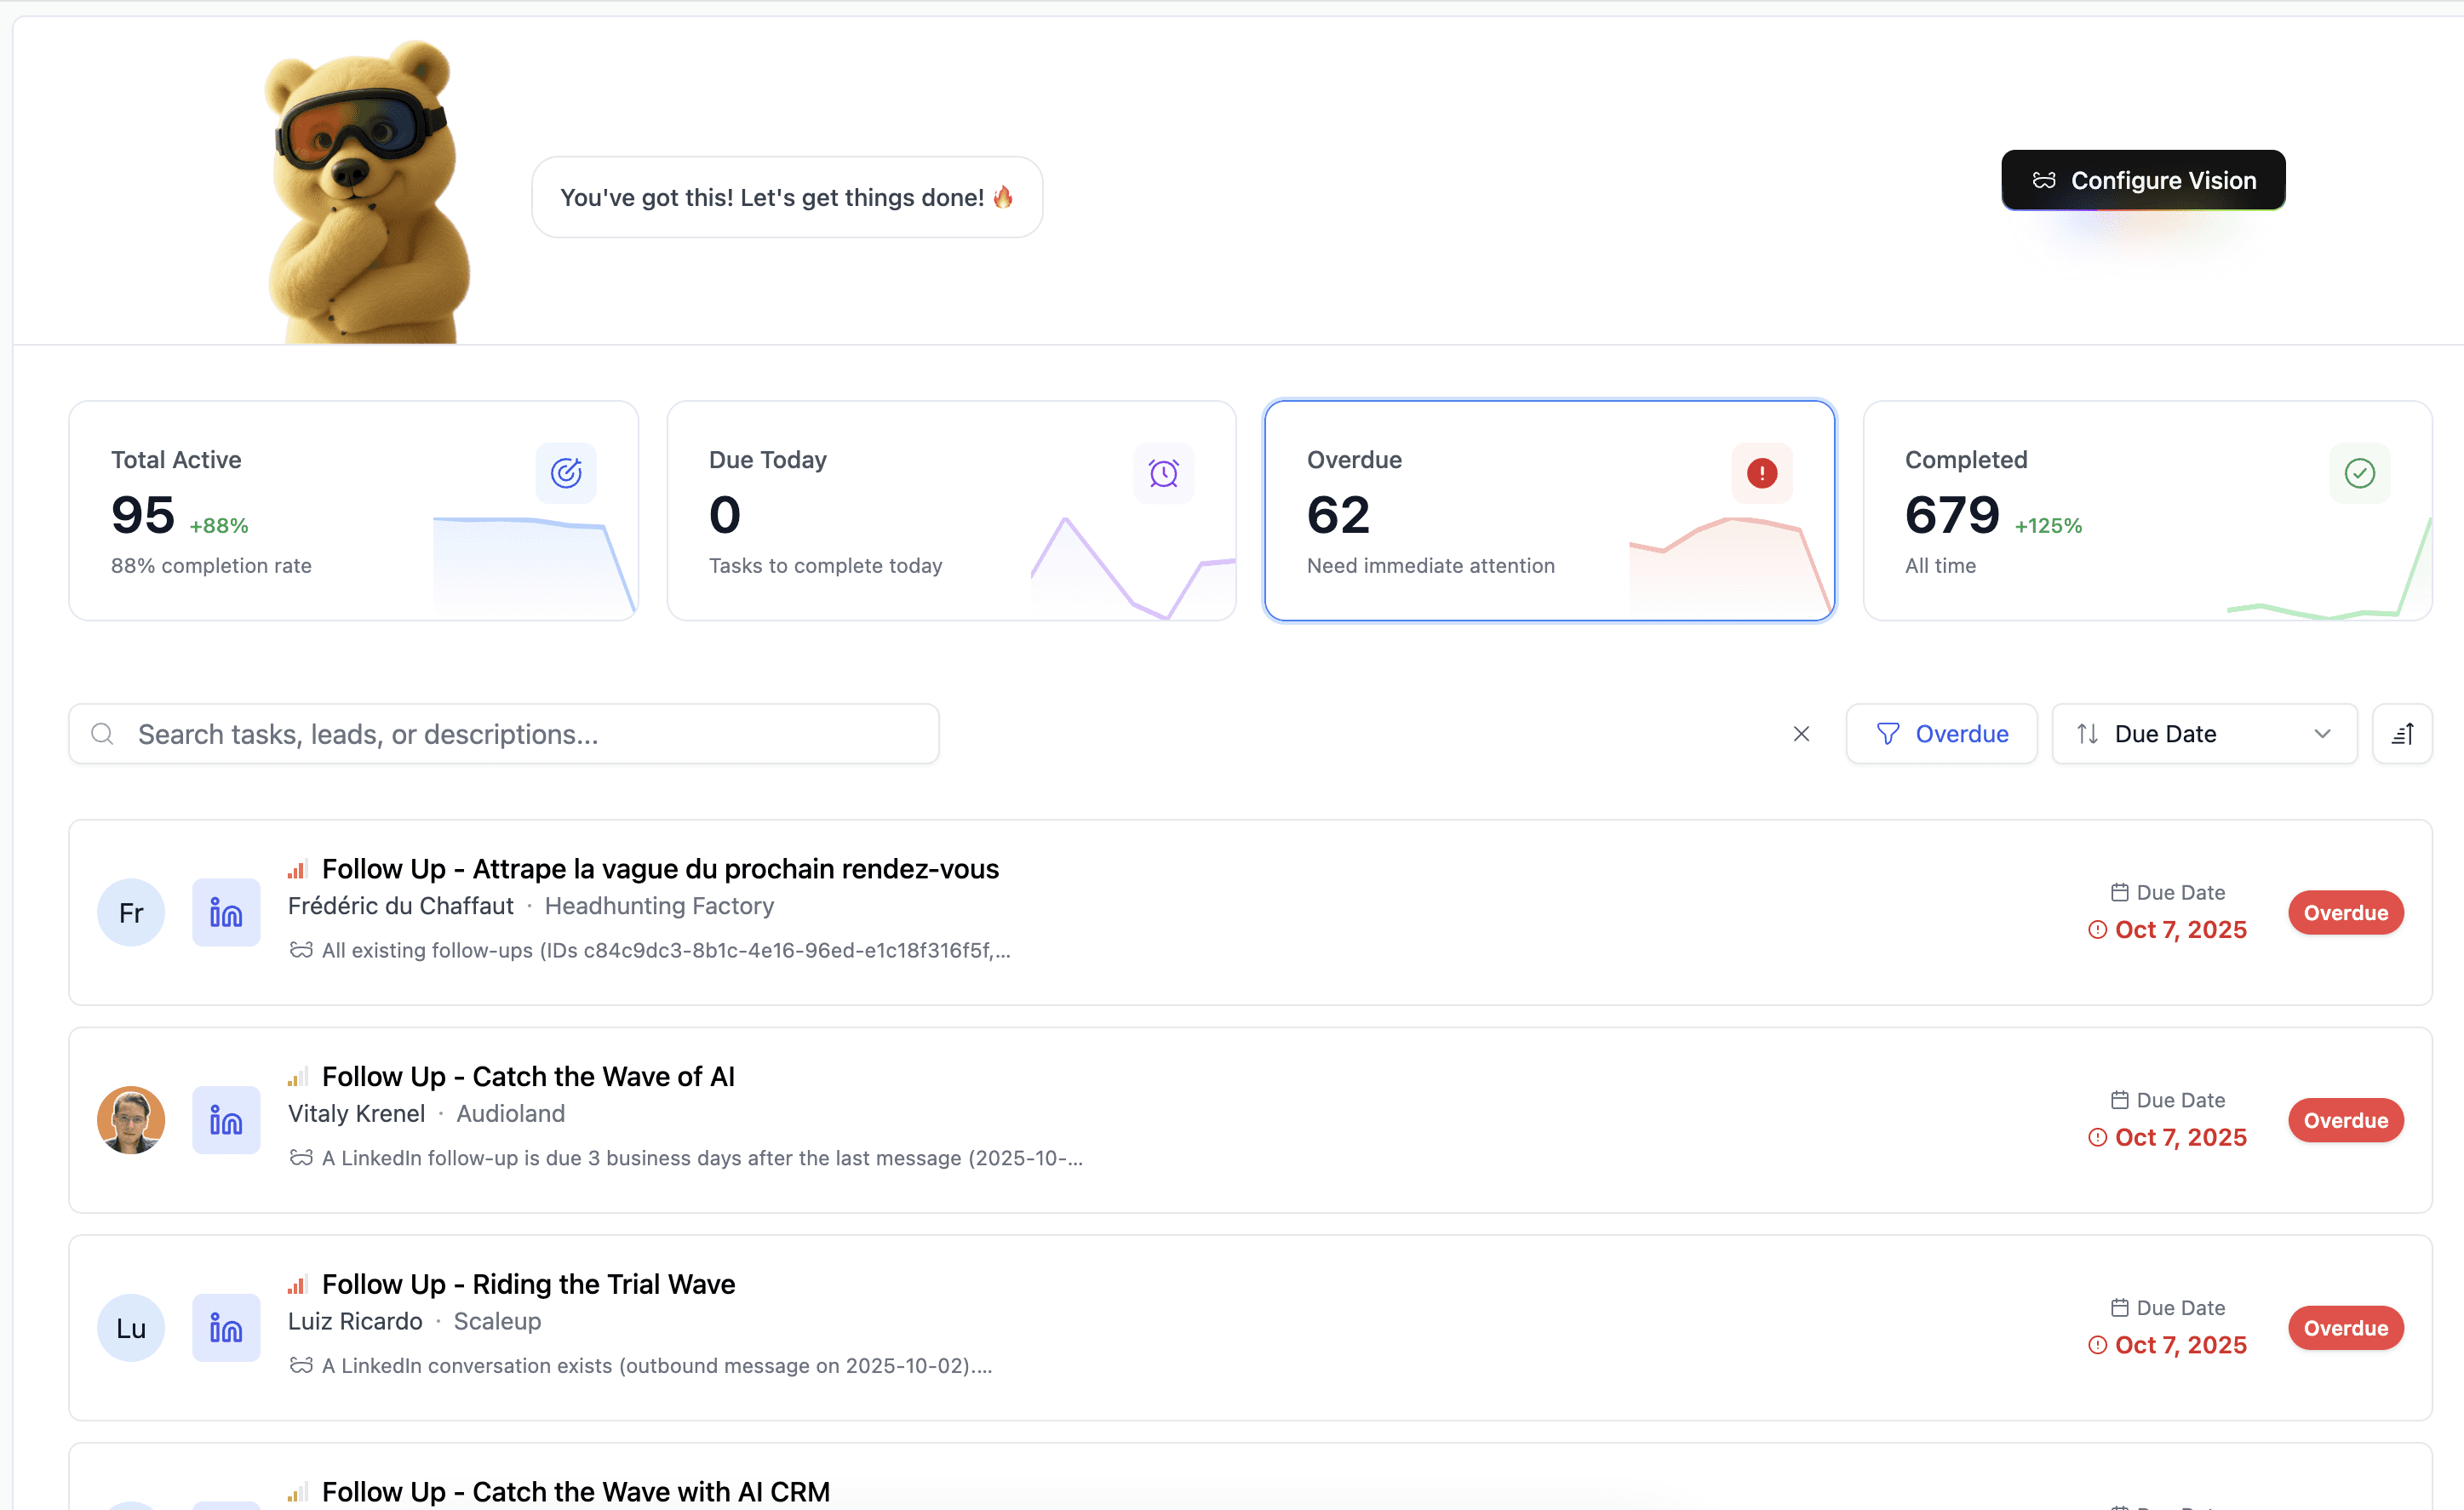Open the Lu avatar of Luiz Ricardo
Viewport: 2464px width, 1510px height.
pos(131,1328)
